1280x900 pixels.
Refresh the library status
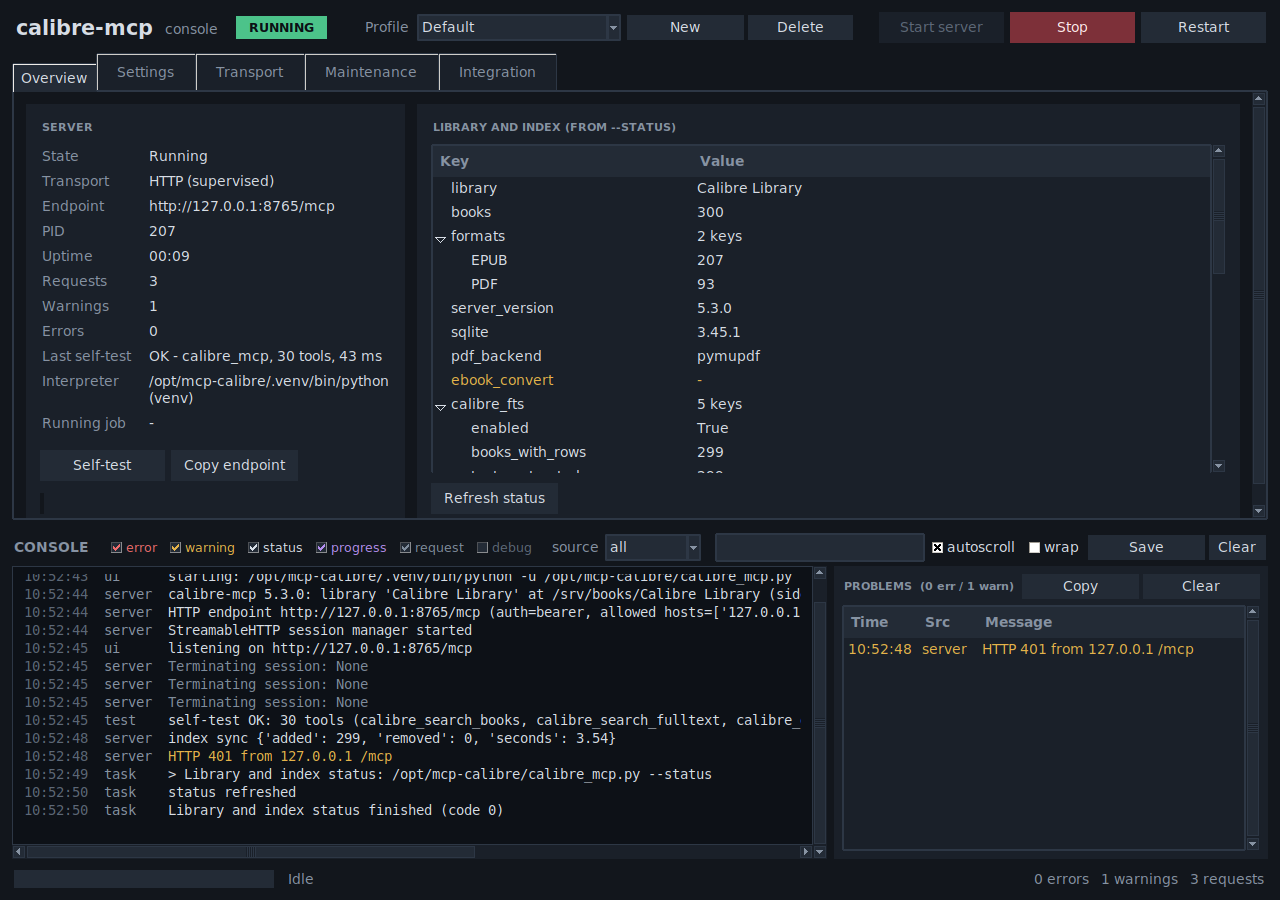(x=495, y=498)
